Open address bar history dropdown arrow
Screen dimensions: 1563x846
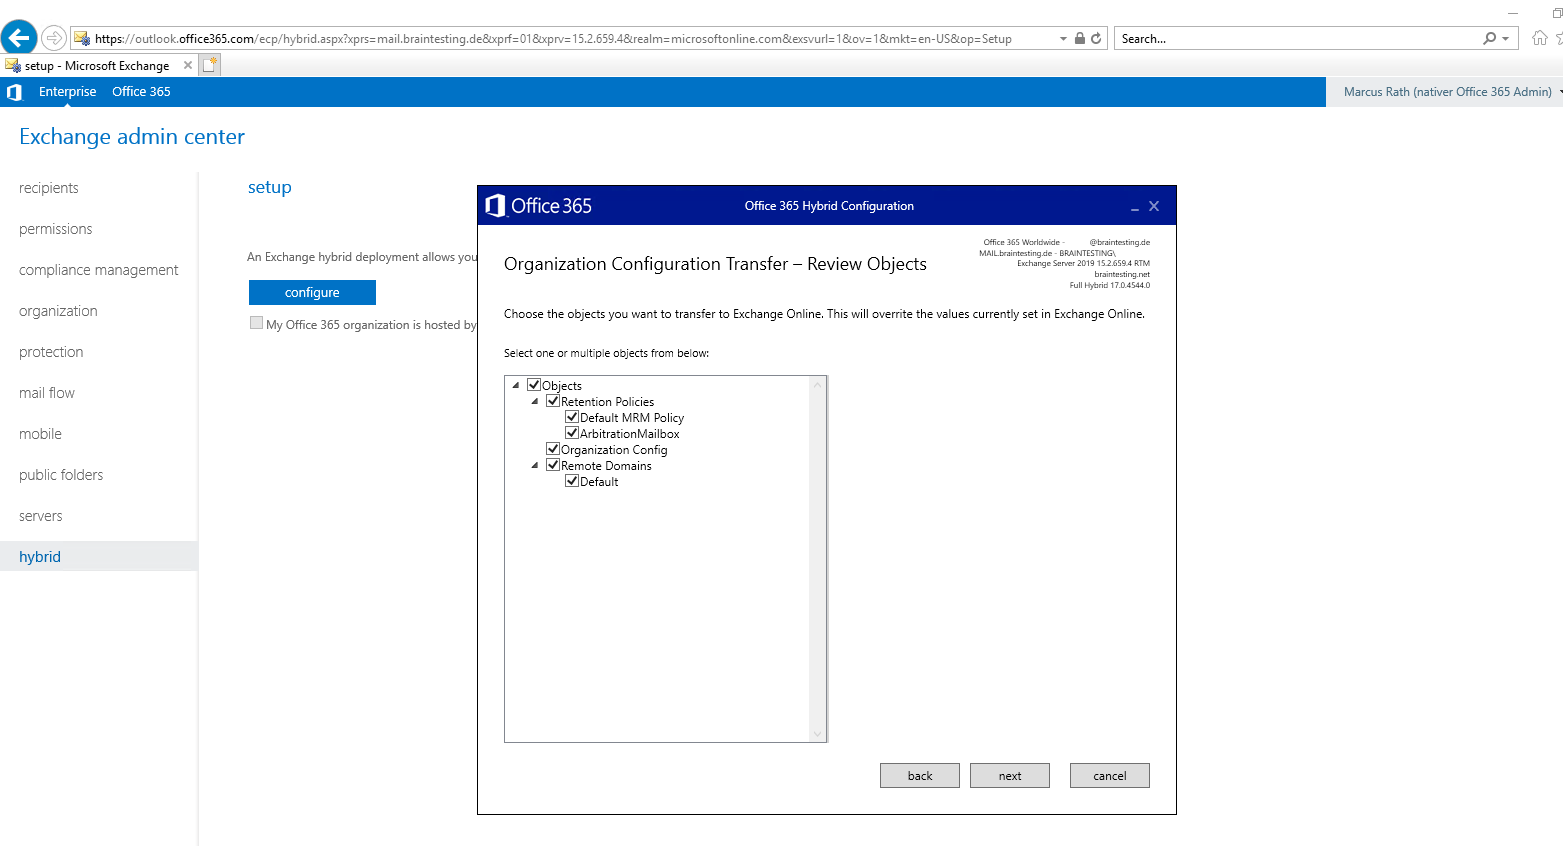pyautogui.click(x=1063, y=39)
